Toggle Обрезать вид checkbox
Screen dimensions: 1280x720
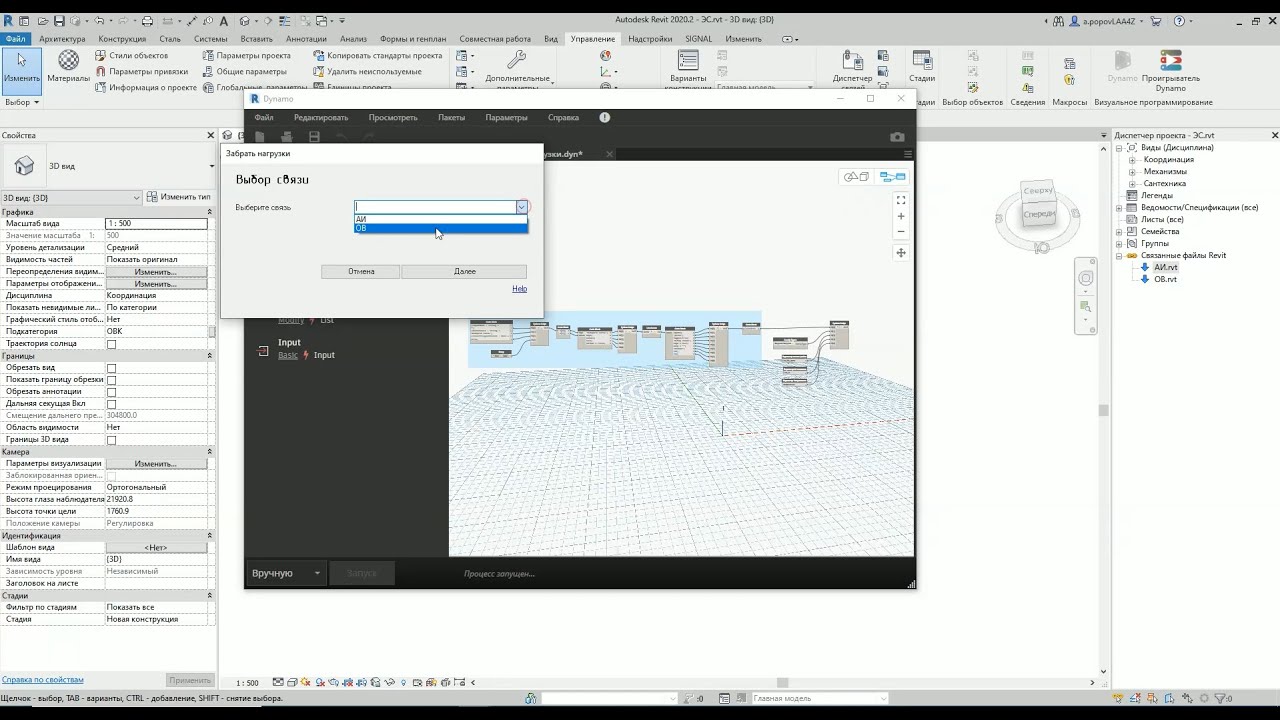click(x=111, y=368)
